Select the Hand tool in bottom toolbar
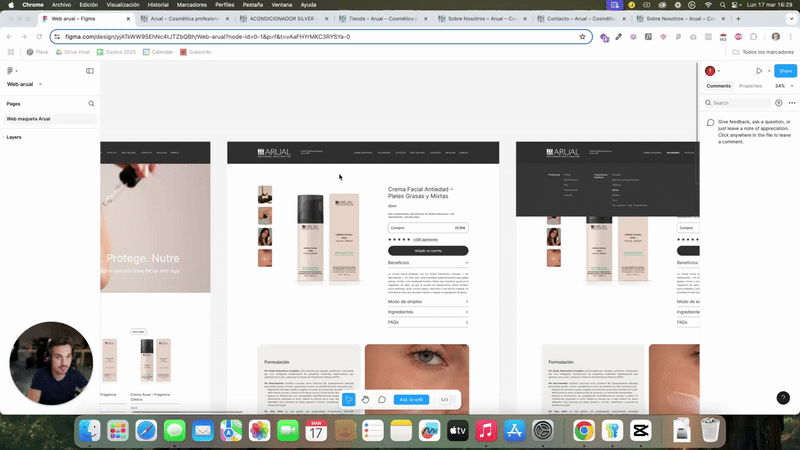The width and height of the screenshot is (800, 450). click(365, 399)
